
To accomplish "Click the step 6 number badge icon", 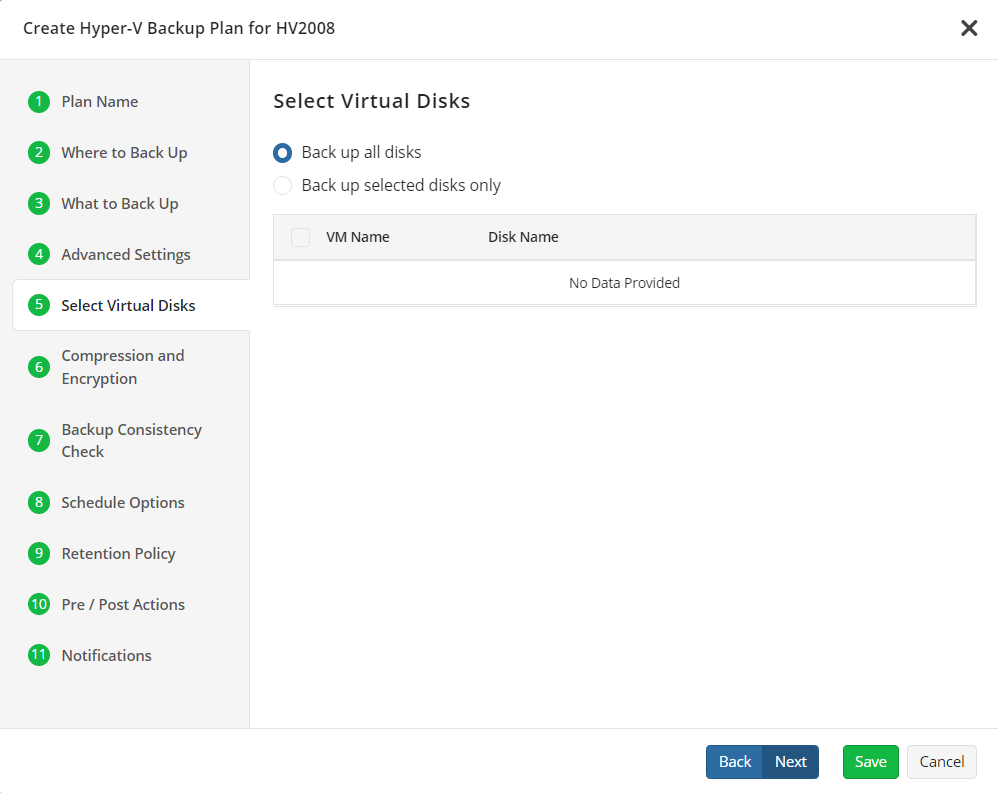I will click(39, 367).
